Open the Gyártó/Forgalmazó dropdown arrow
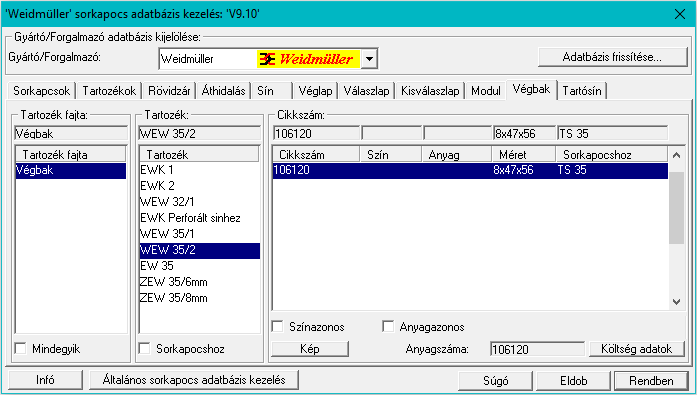 click(369, 59)
